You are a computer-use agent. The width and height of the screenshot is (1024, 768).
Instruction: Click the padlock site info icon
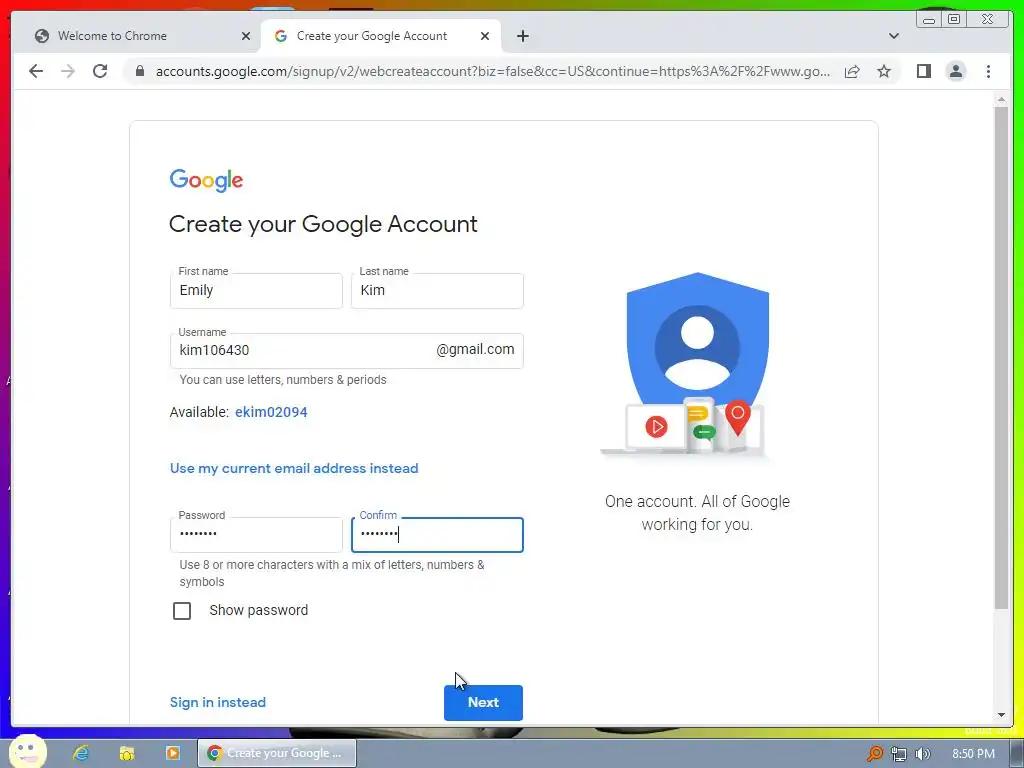coord(140,71)
